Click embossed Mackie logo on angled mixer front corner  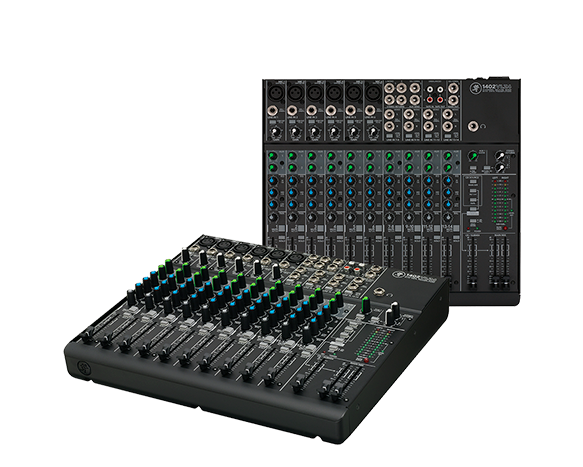(x=84, y=369)
